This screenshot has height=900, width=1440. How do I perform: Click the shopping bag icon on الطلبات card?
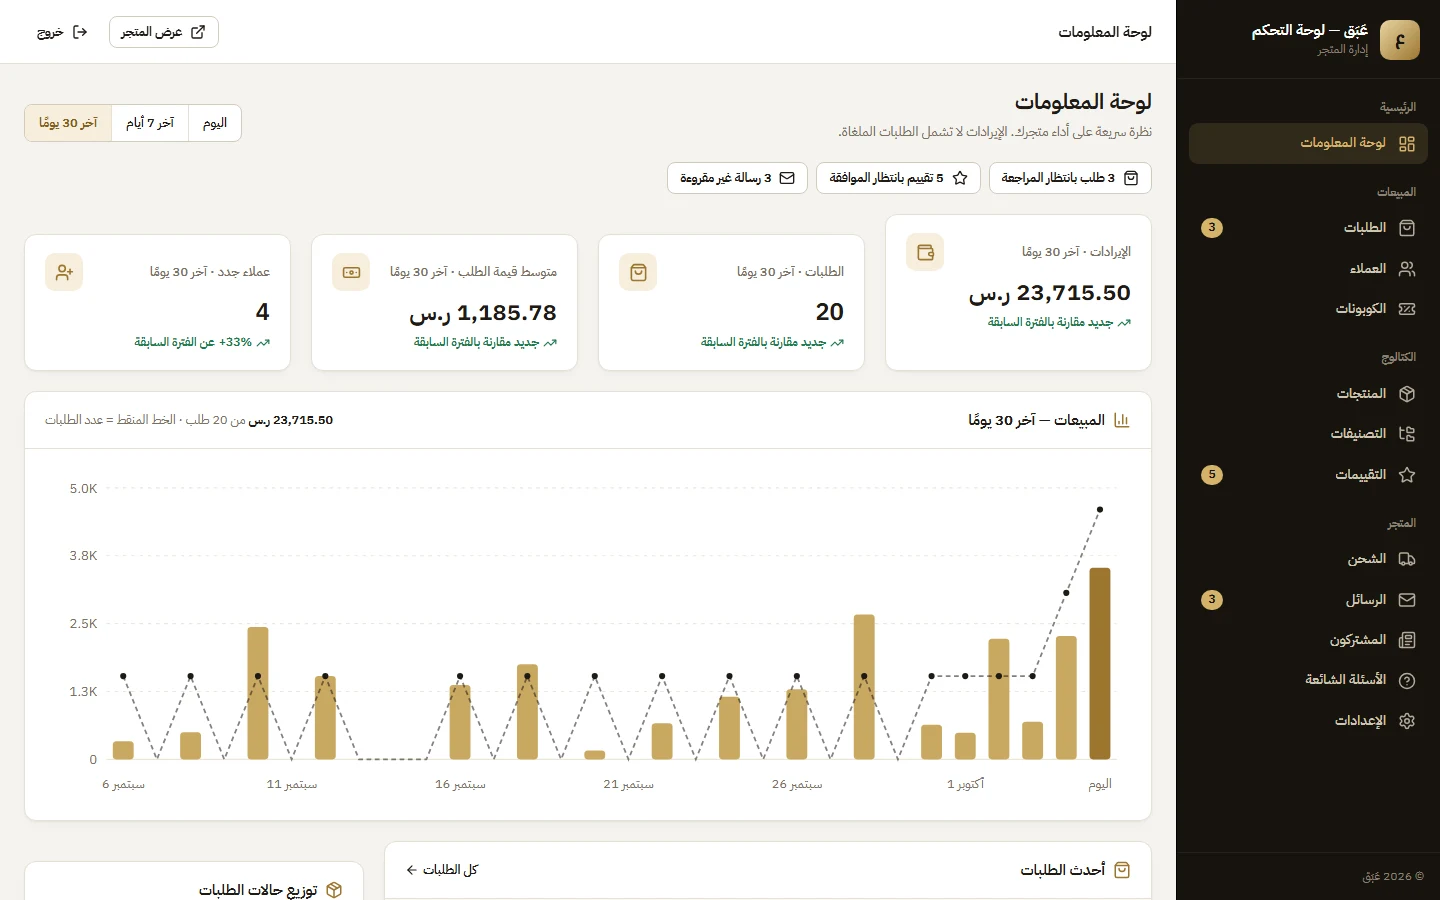(x=638, y=272)
